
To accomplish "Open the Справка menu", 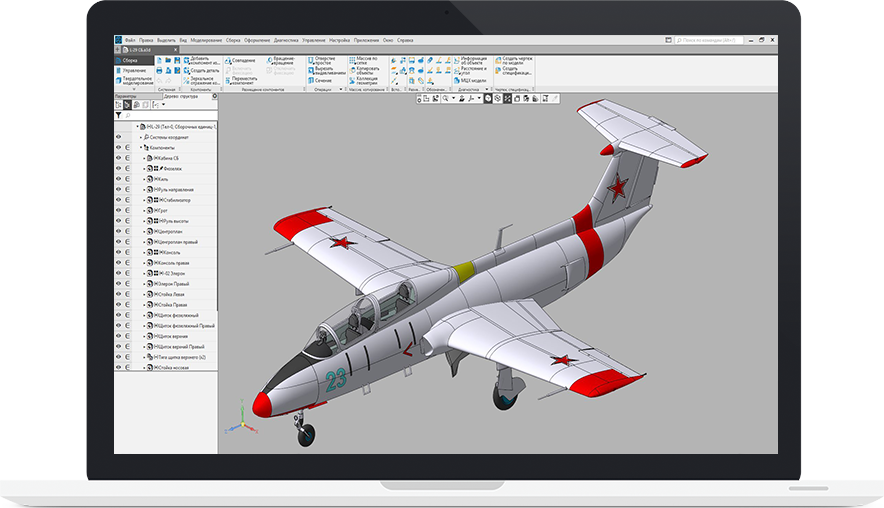I will pos(405,41).
